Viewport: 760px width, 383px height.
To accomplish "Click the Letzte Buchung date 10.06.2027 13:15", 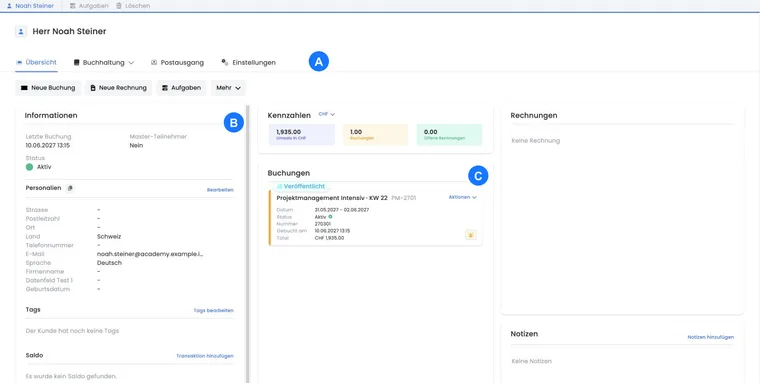I will [x=48, y=145].
